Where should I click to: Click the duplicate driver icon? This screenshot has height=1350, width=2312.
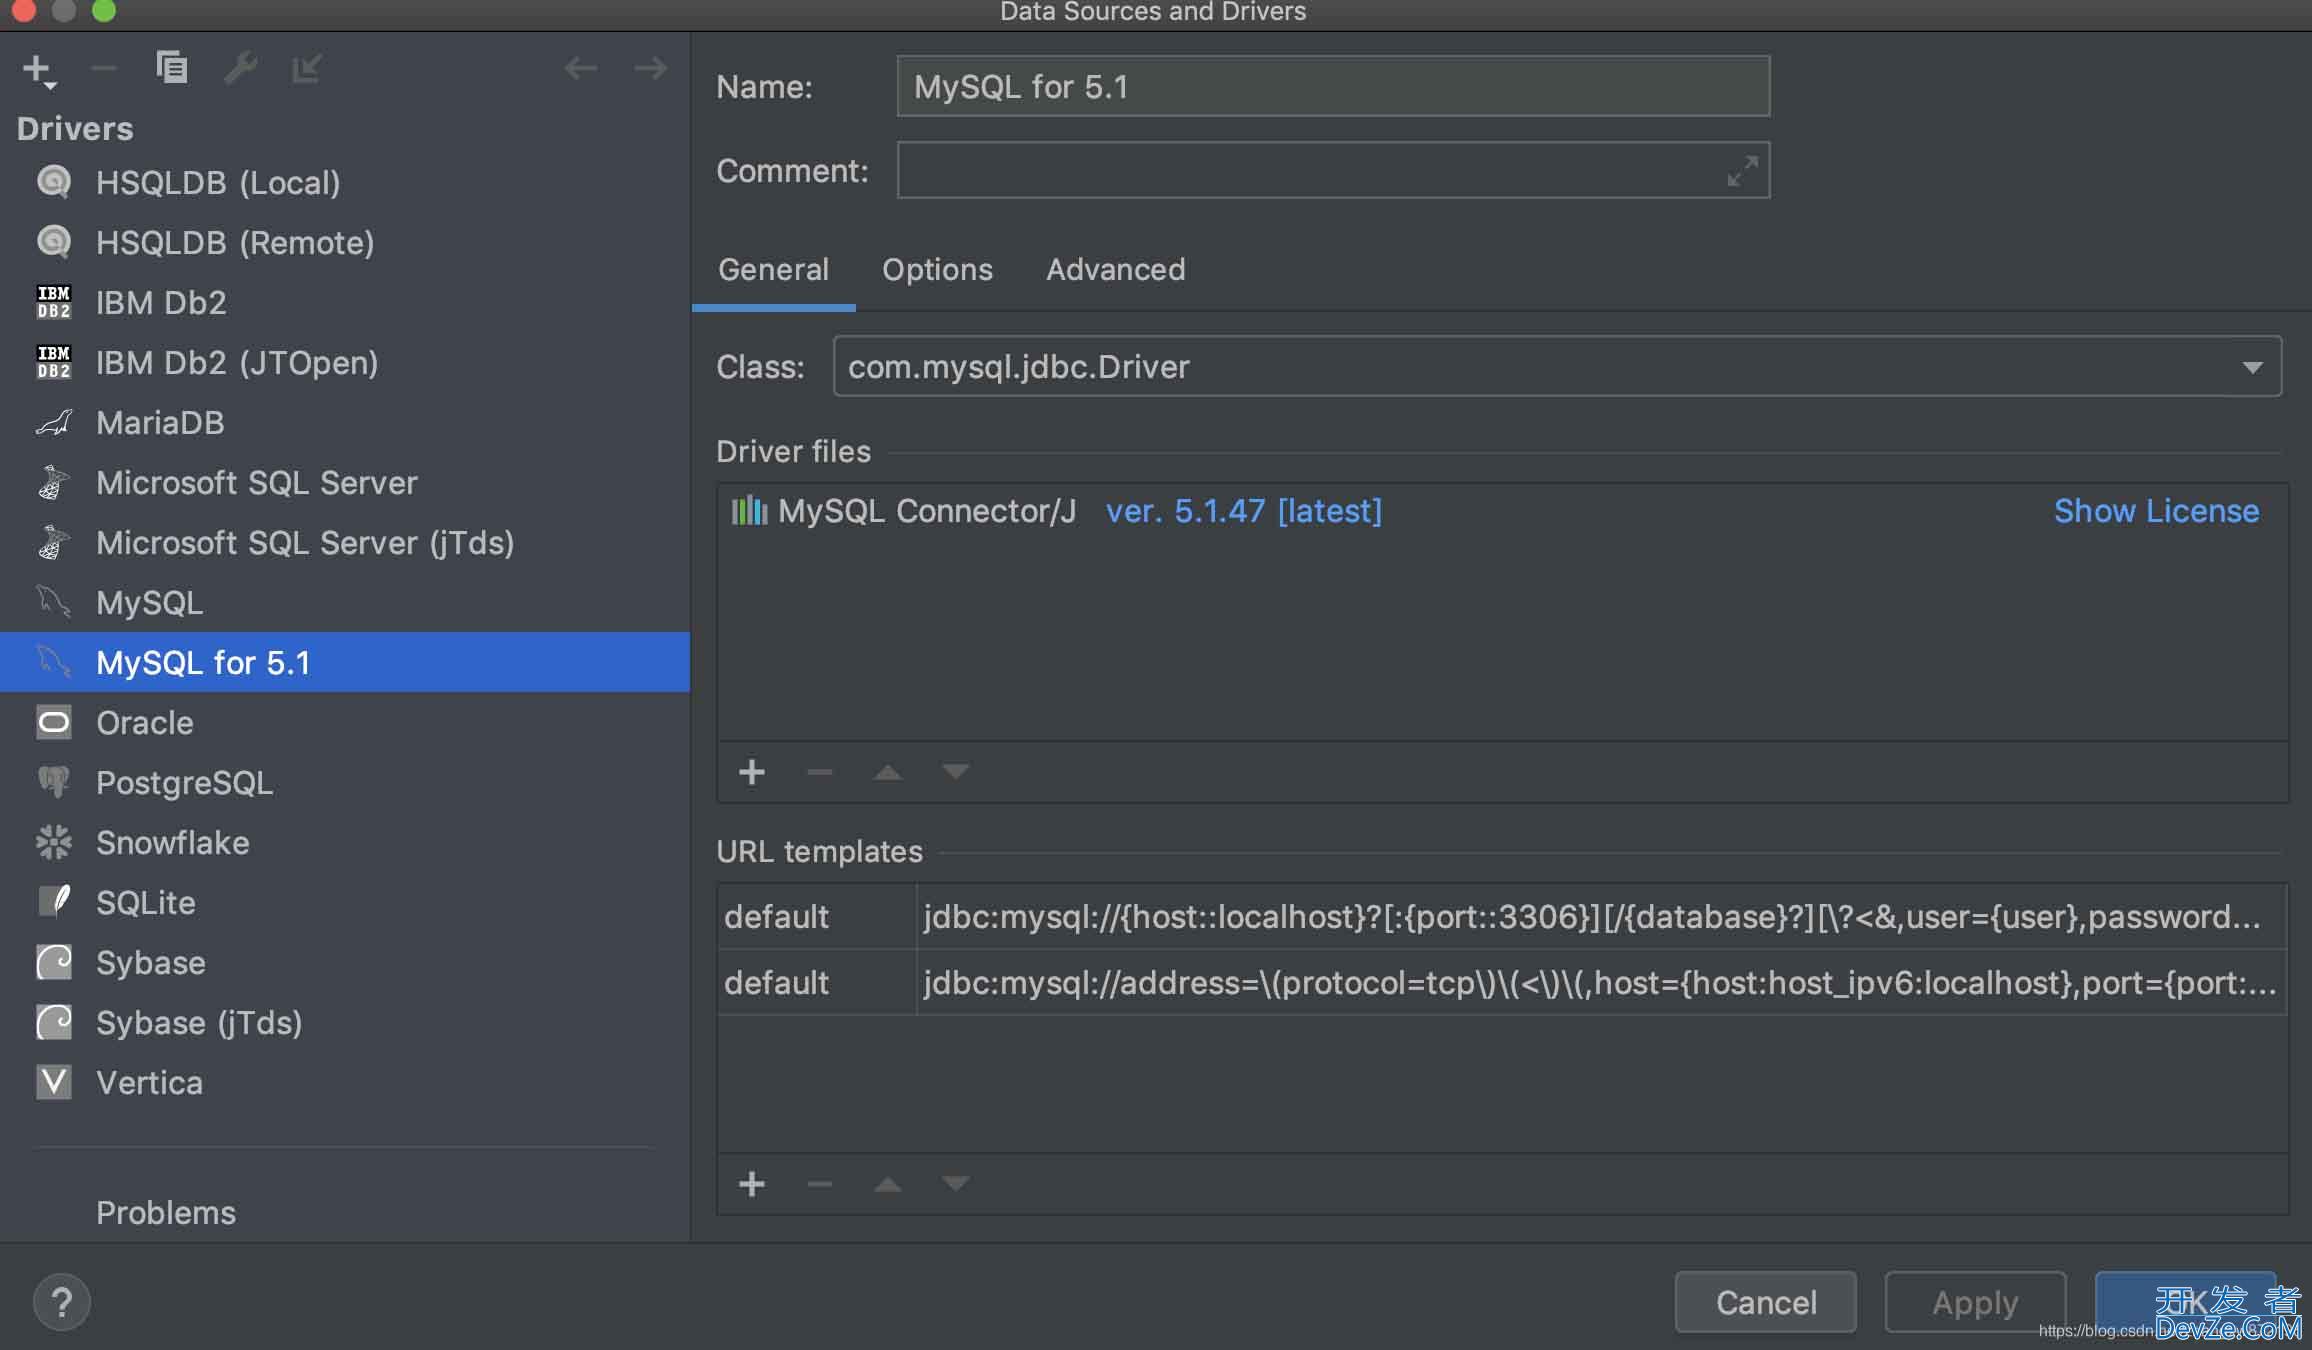pos(172,67)
